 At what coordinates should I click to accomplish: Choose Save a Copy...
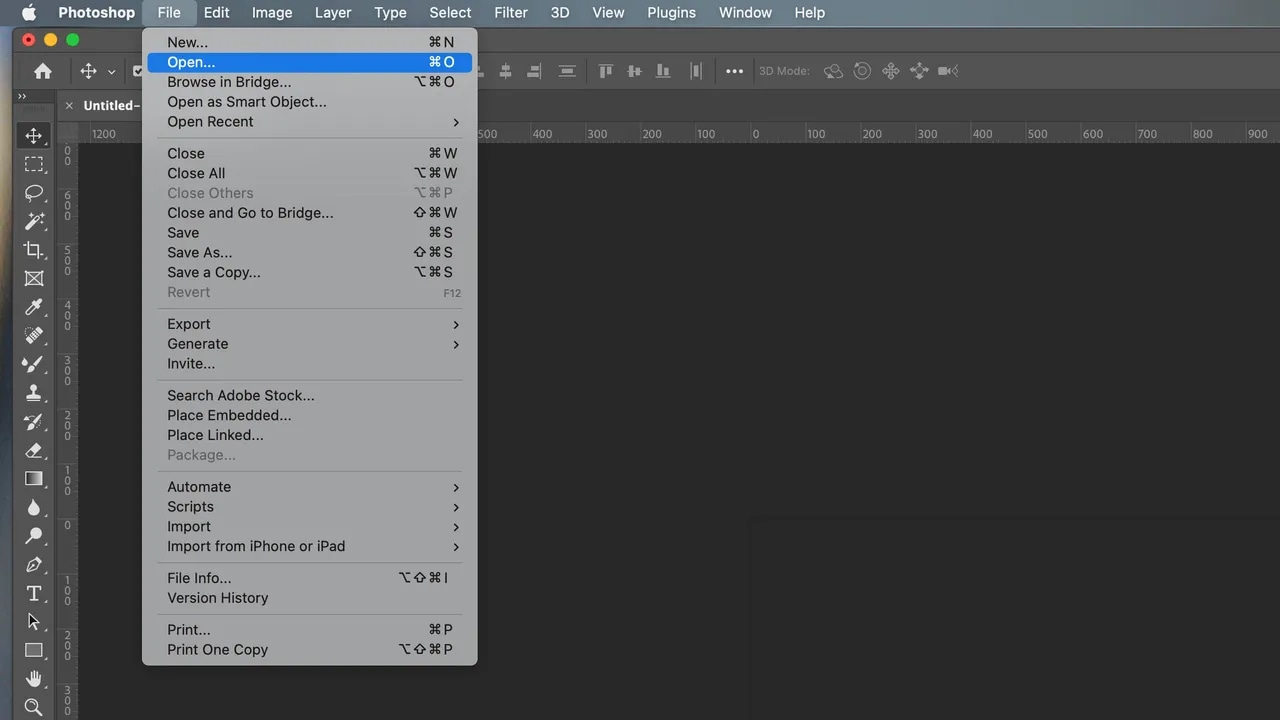(x=309, y=273)
